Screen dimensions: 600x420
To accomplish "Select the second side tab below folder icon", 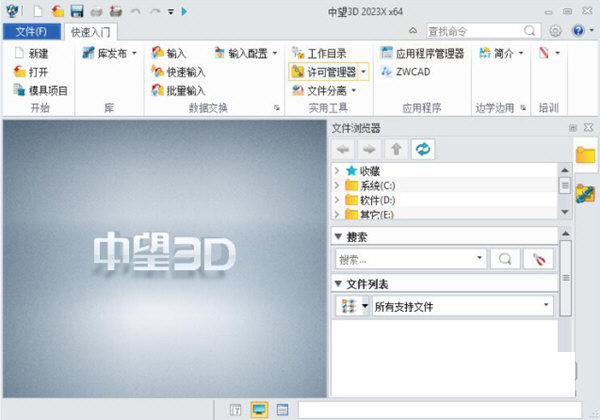I will pyautogui.click(x=586, y=194).
